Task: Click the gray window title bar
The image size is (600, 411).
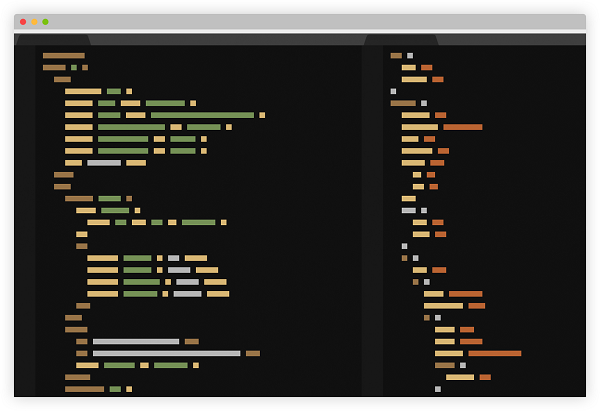Action: (x=300, y=21)
